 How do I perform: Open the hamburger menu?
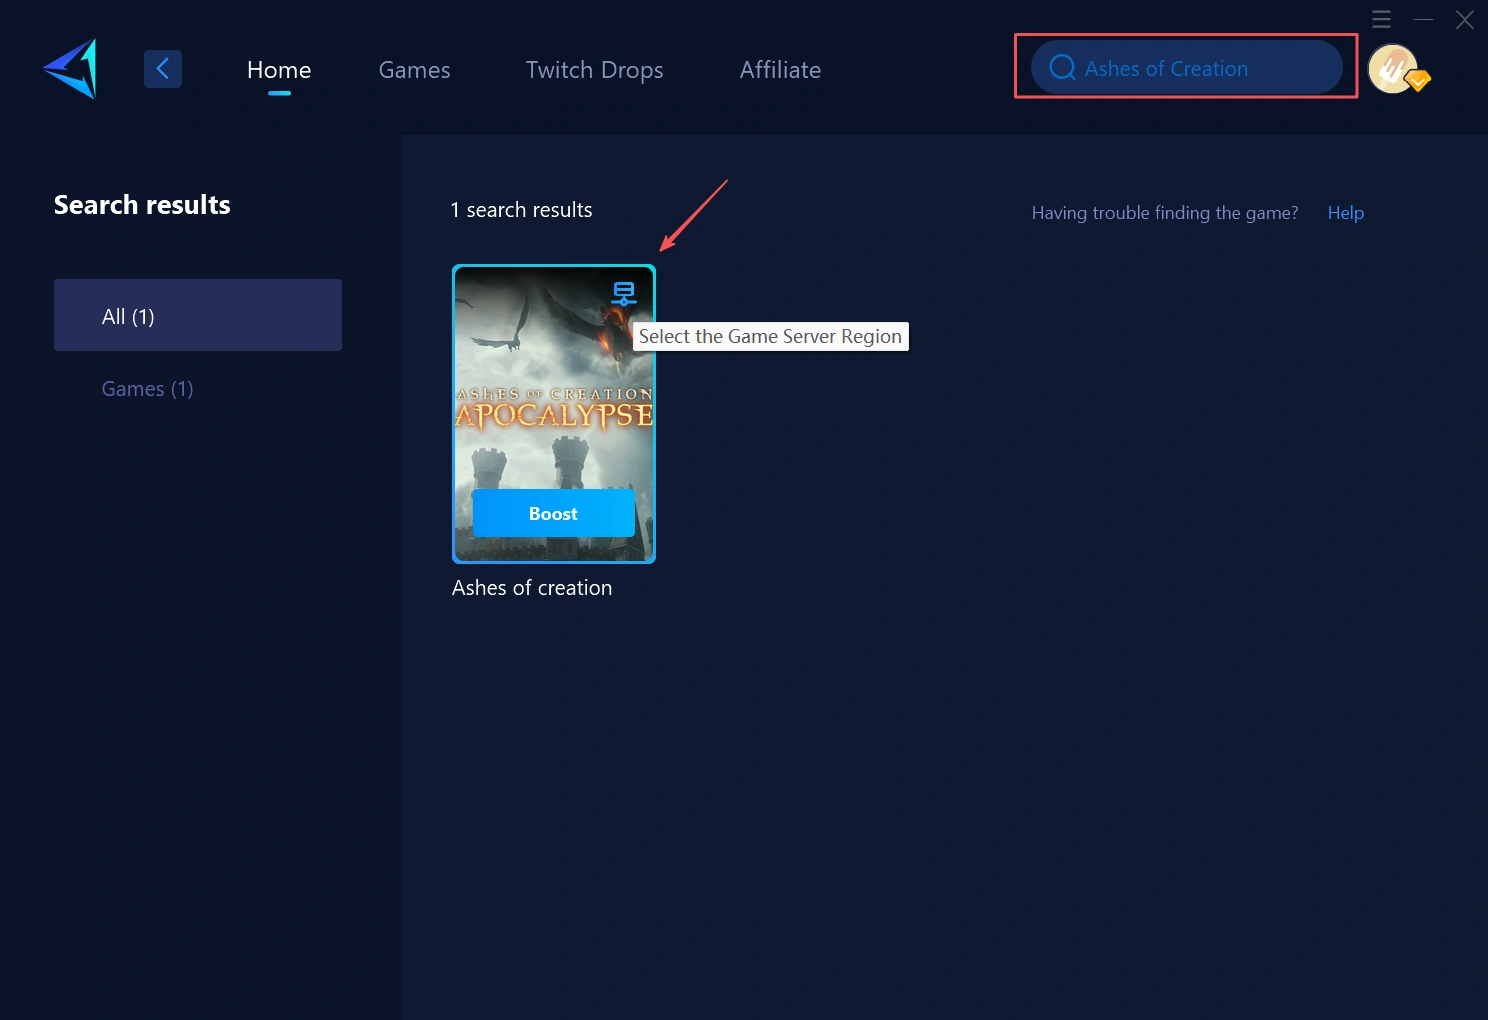coord(1381,18)
